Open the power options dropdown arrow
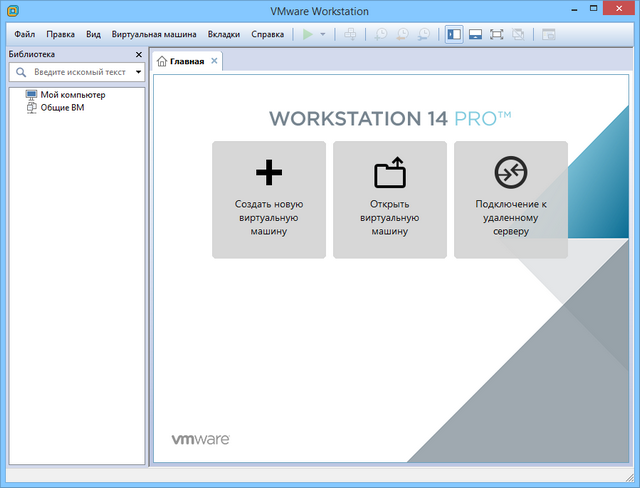Image resolution: width=640 pixels, height=488 pixels. [x=323, y=34]
